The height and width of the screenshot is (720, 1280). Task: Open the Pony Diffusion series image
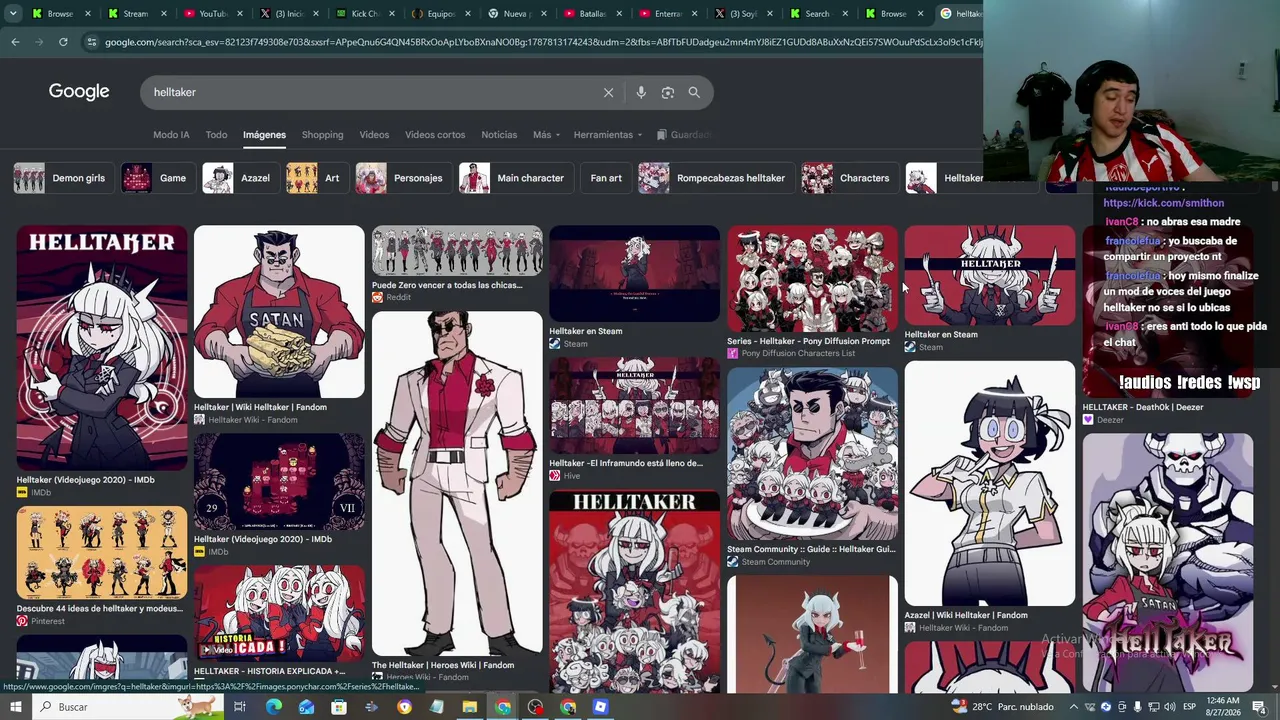(x=812, y=279)
